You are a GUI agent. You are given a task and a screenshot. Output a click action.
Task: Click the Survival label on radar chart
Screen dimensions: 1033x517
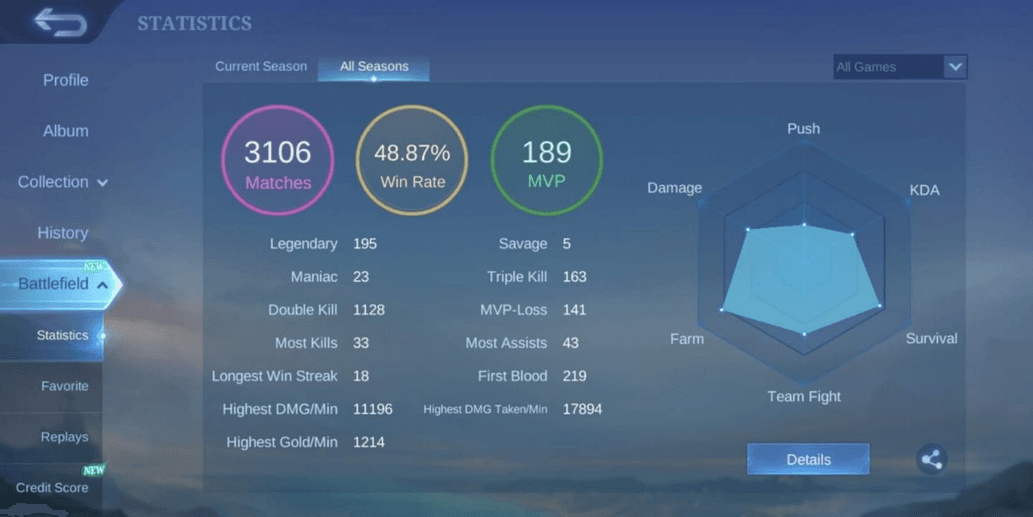pos(932,339)
